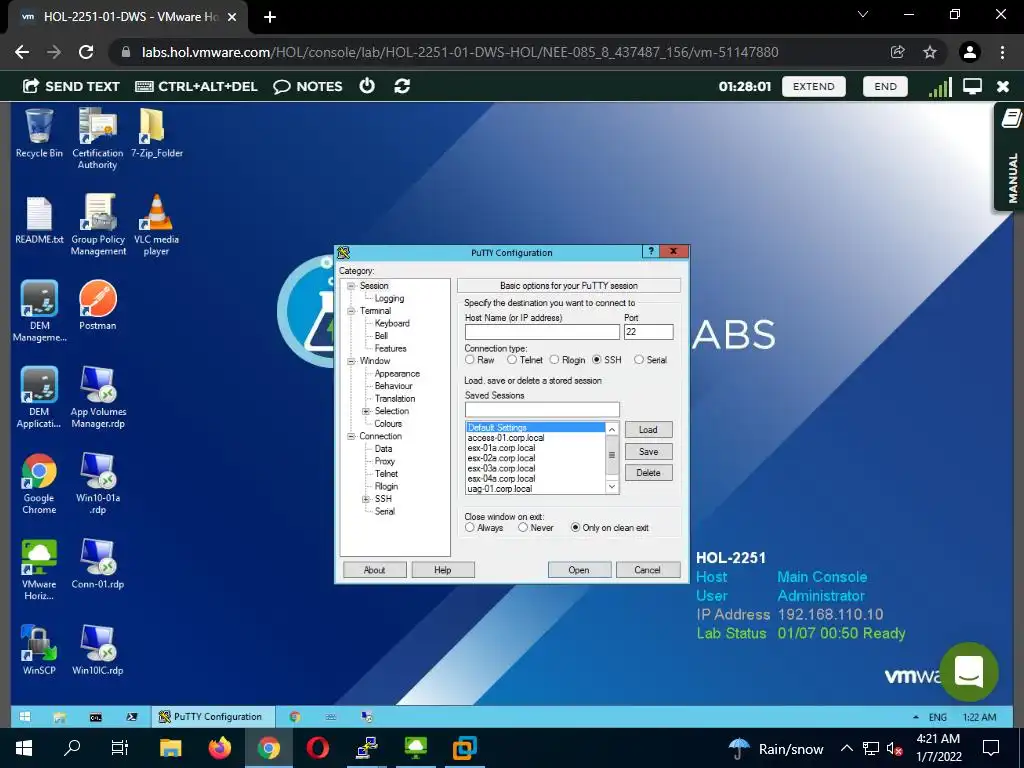Click the Port input field
This screenshot has width=1024, height=768.
[x=648, y=332]
